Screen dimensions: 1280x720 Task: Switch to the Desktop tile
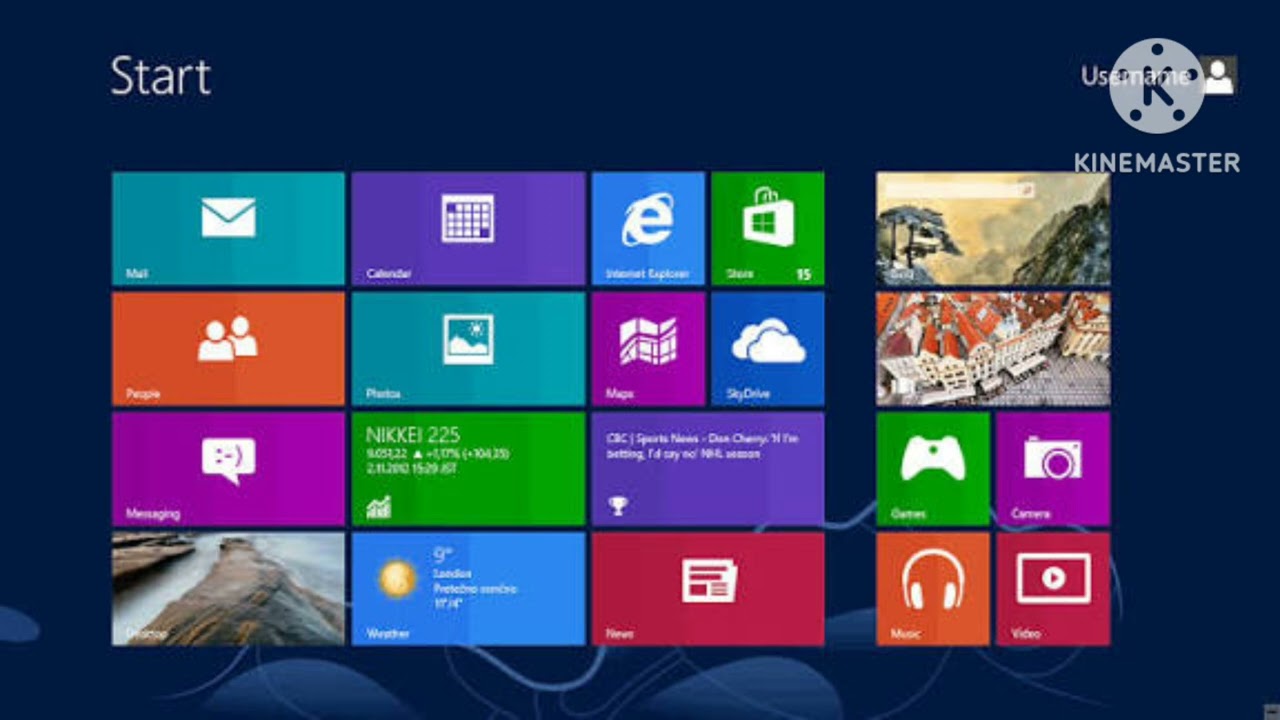click(228, 589)
